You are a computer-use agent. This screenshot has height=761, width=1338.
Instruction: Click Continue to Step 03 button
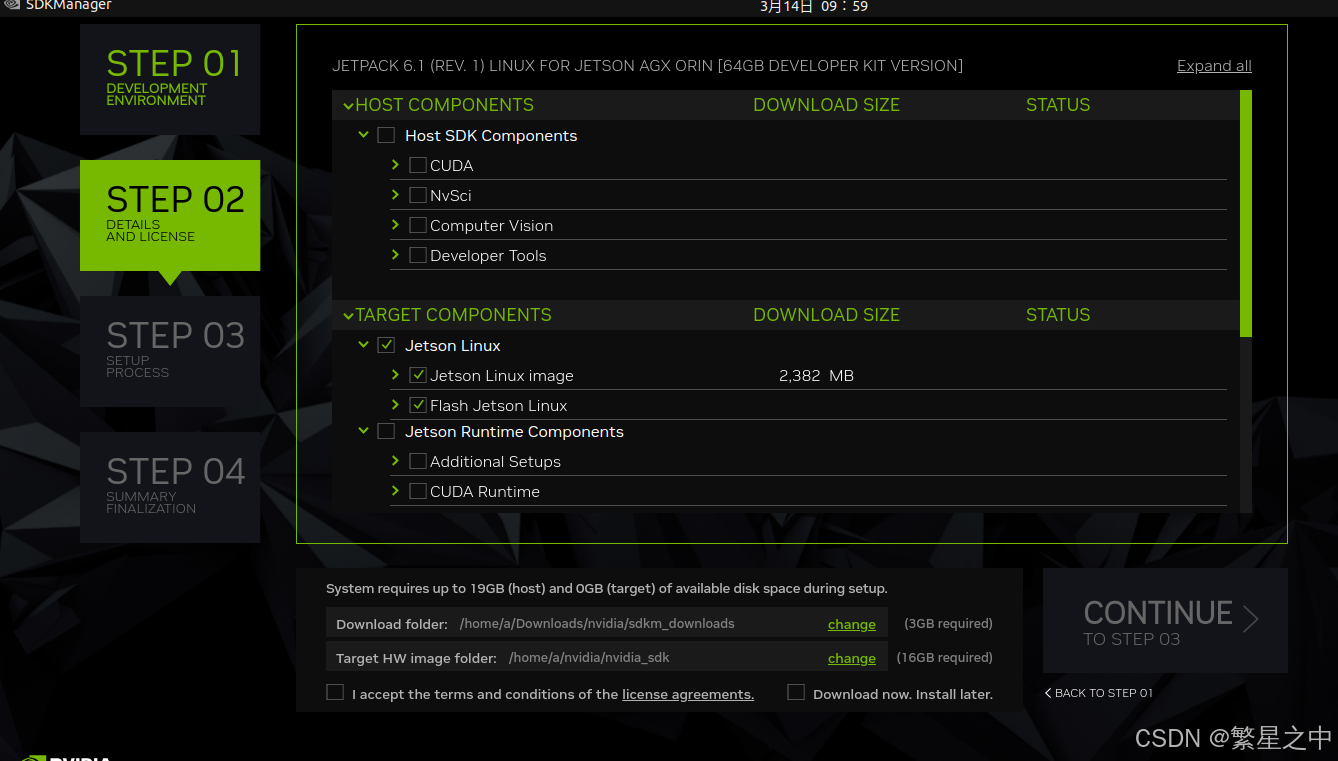(1165, 621)
